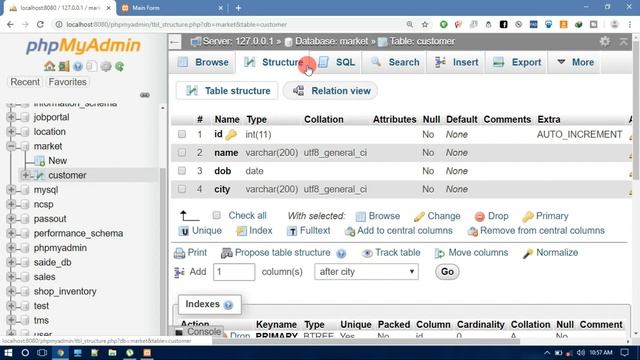Open Chrome menu three dots
The width and height of the screenshot is (640, 360).
[630, 24]
